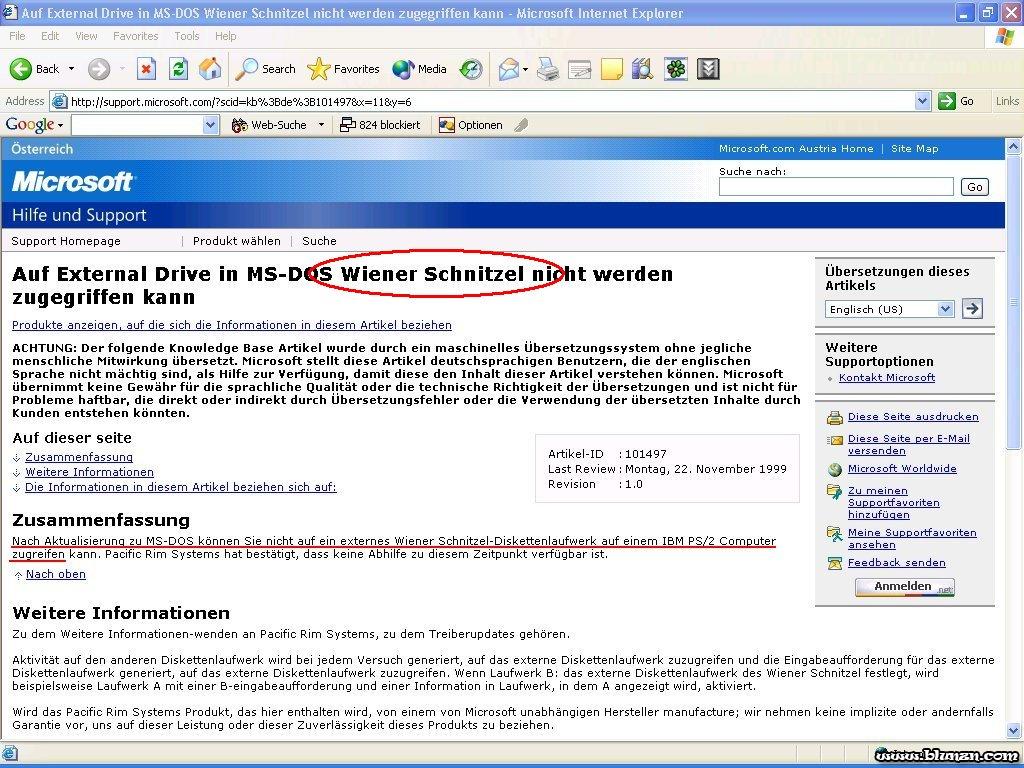
Task: Click the Research books-and-magnifier icon
Action: tap(643, 69)
